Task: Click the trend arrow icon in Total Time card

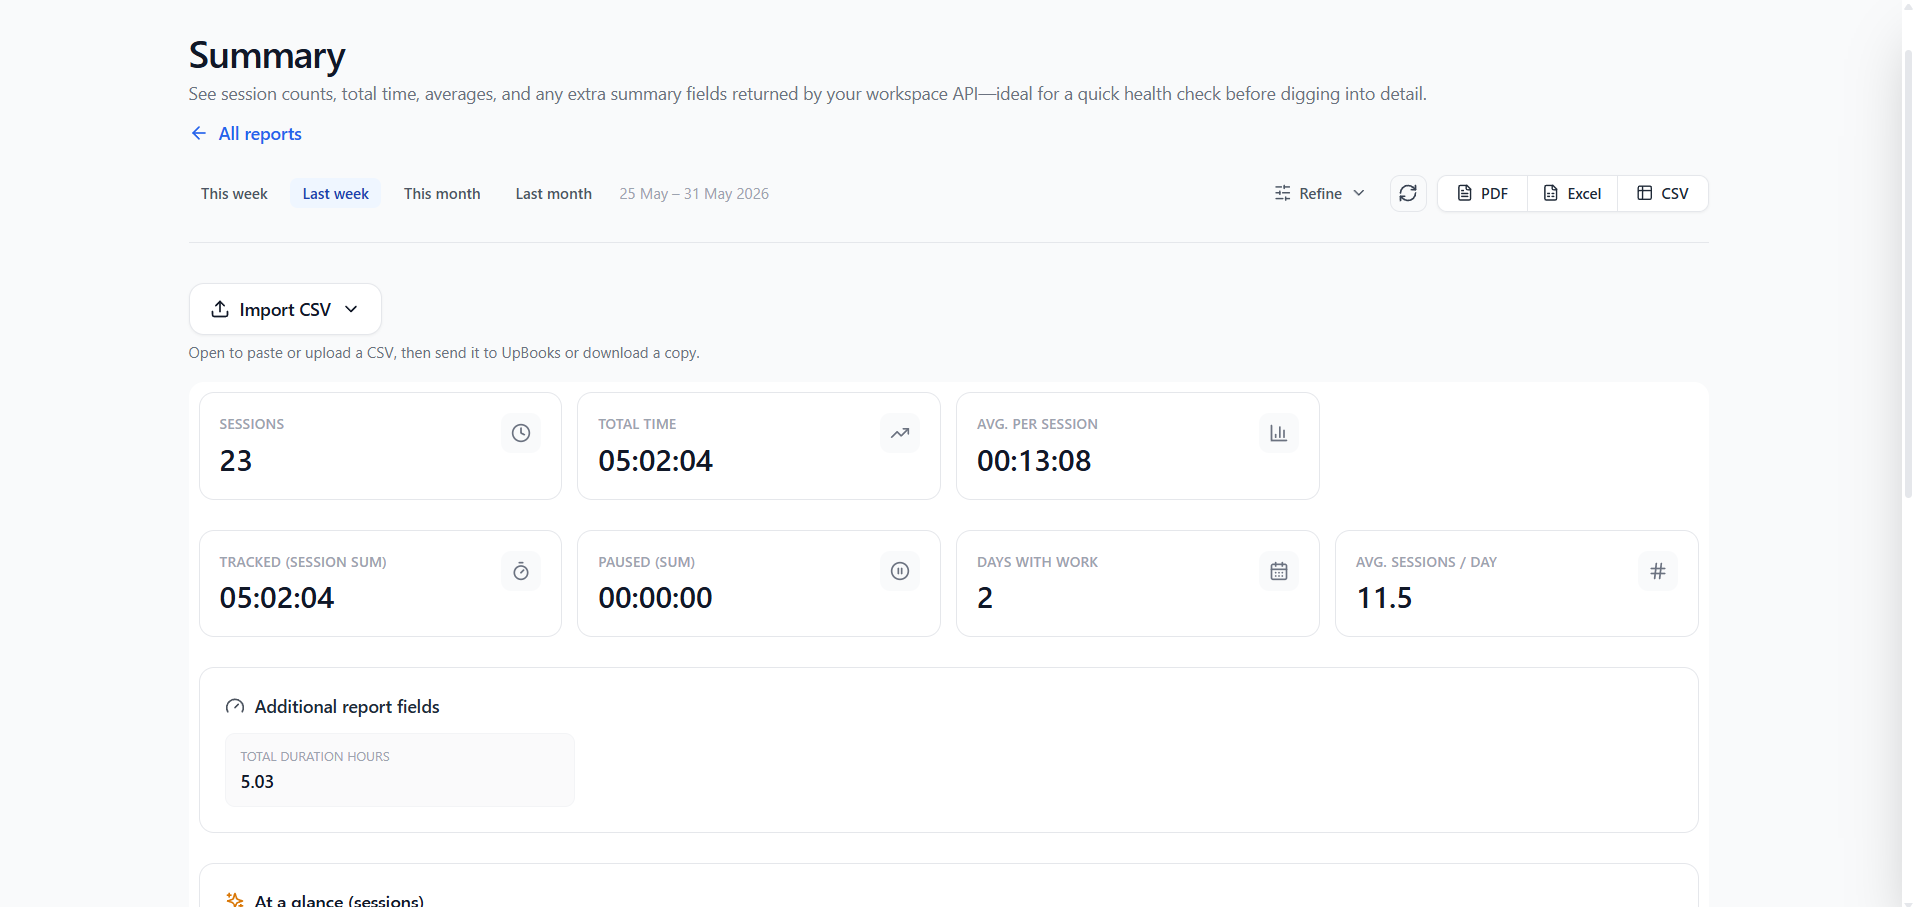Action: pos(900,433)
